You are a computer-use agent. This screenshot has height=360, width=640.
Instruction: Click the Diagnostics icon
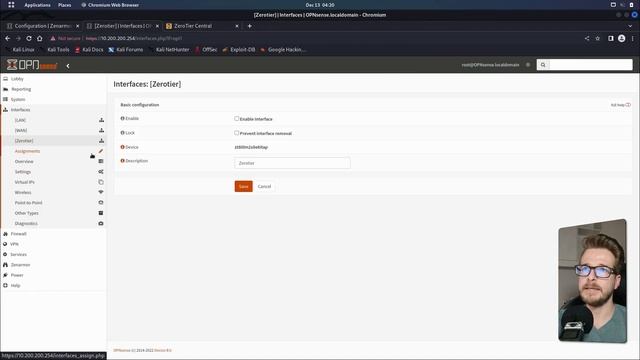[101, 223]
